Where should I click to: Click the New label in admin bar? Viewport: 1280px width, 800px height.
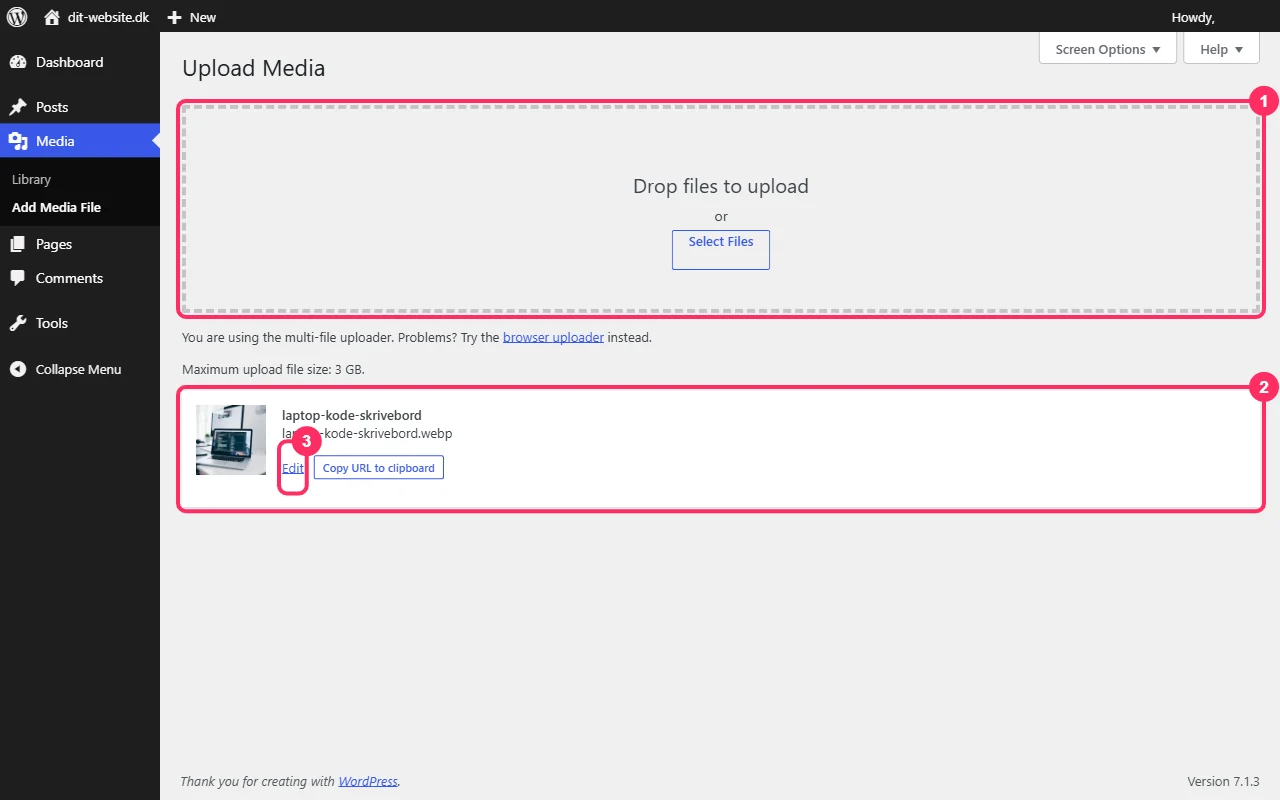click(x=203, y=17)
